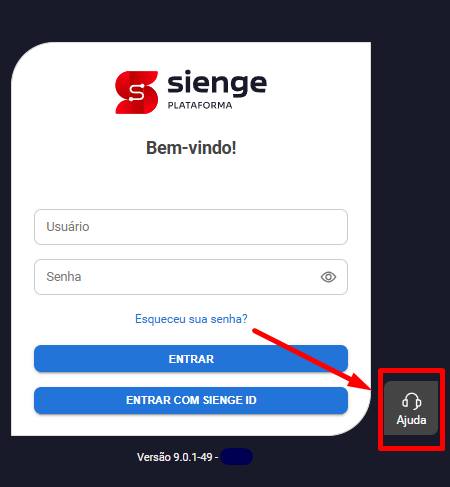Screen dimensions: 450x487
Task: Click into the Senha password field
Action: [x=191, y=277]
